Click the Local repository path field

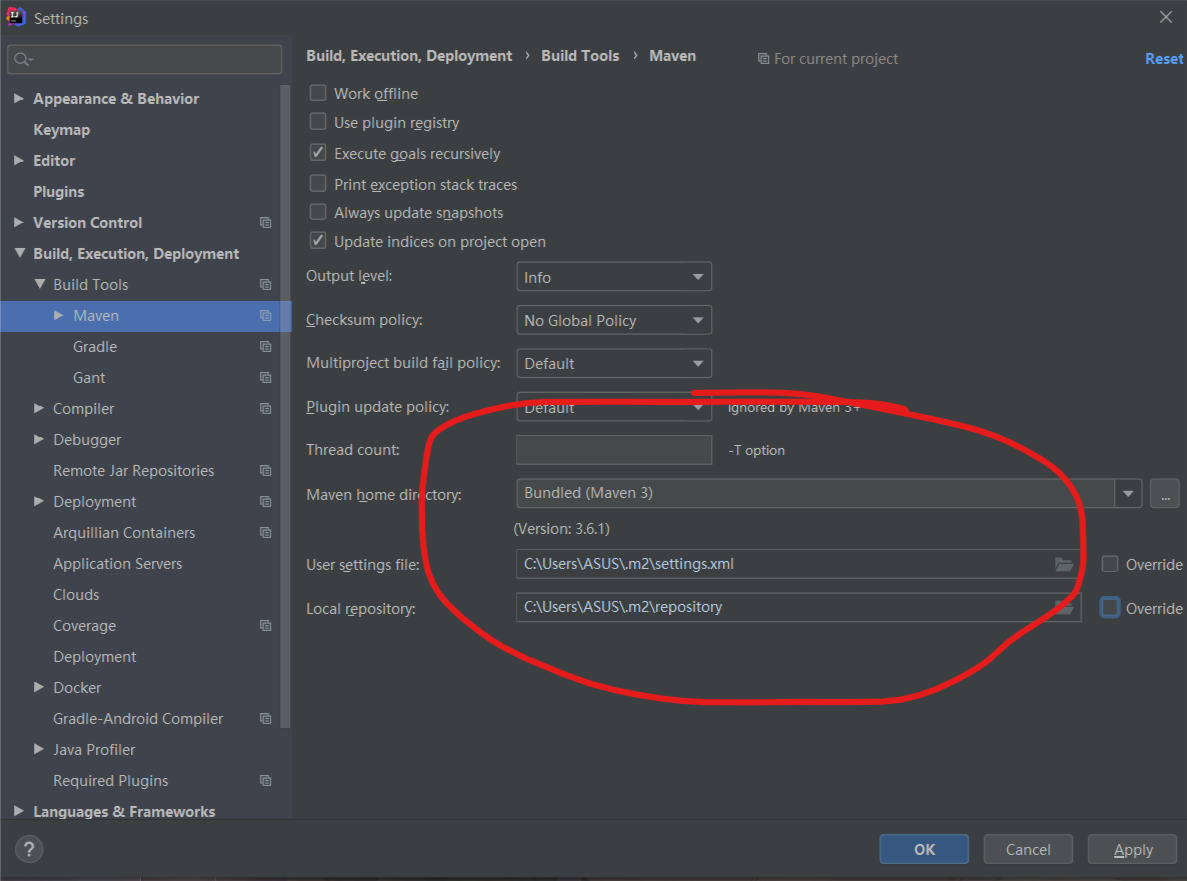tap(798, 608)
